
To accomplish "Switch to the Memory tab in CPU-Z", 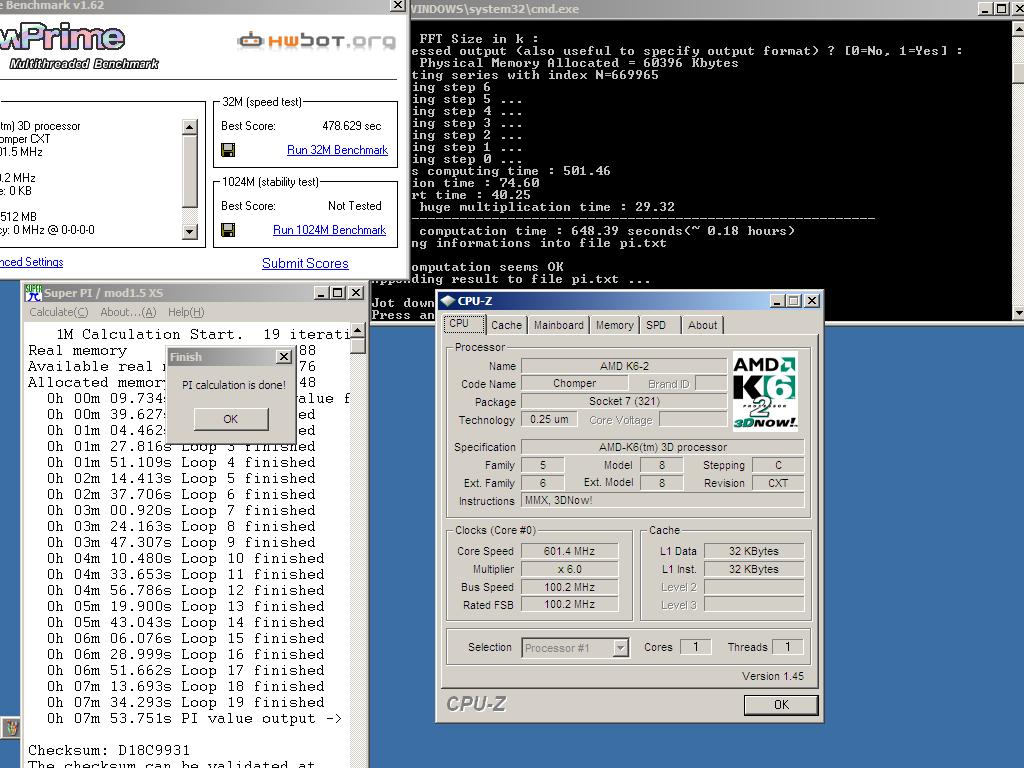I will coord(615,325).
